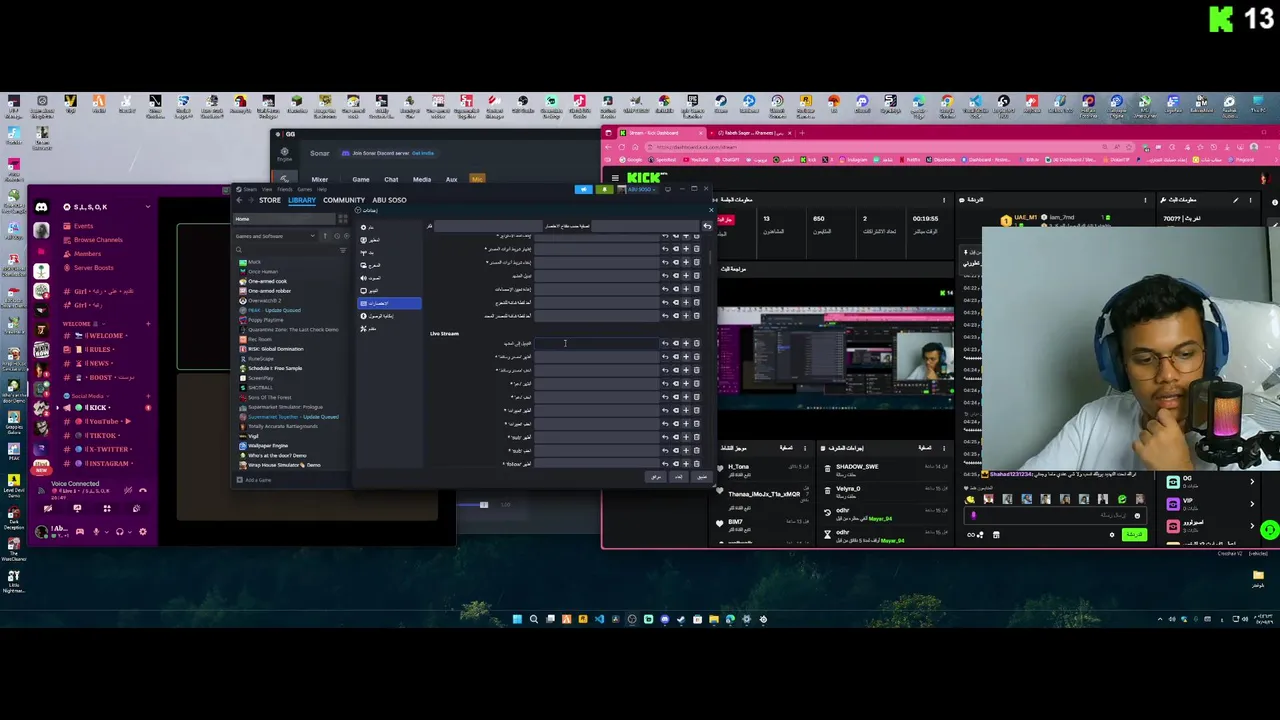Delete the first hotkey below Live Stream
This screenshot has height=720, width=1280.
pyautogui.click(x=696, y=343)
